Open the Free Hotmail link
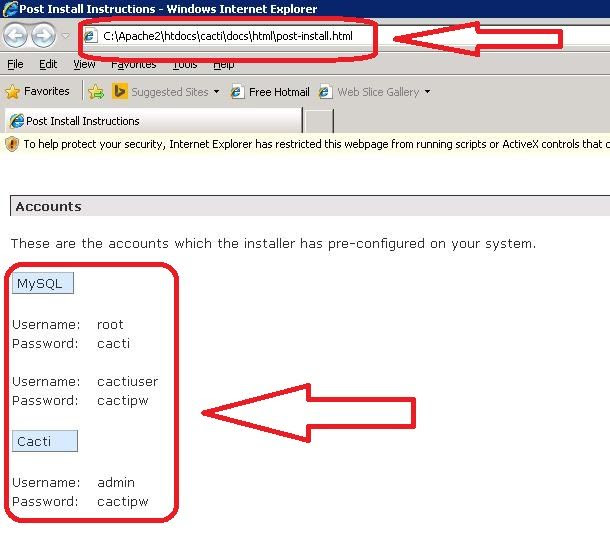The height and width of the screenshot is (556, 610). point(279,92)
